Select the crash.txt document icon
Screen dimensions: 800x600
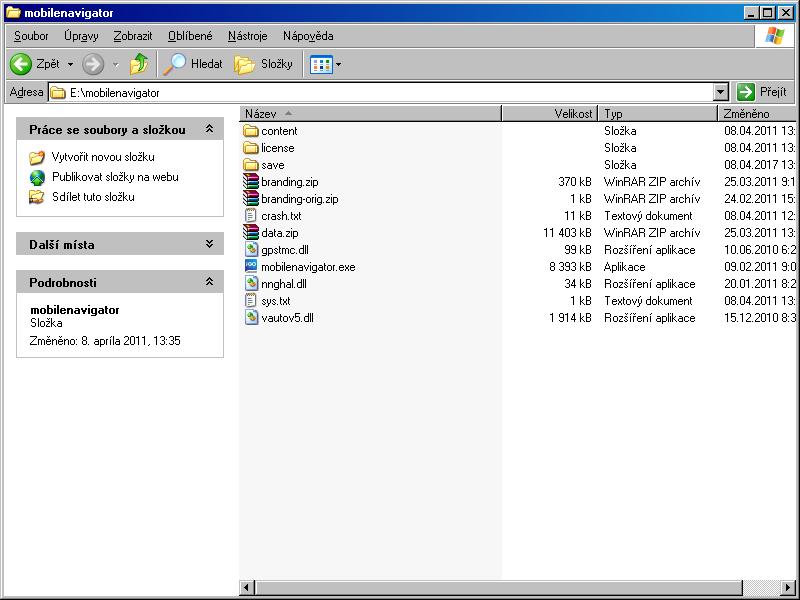coord(251,216)
